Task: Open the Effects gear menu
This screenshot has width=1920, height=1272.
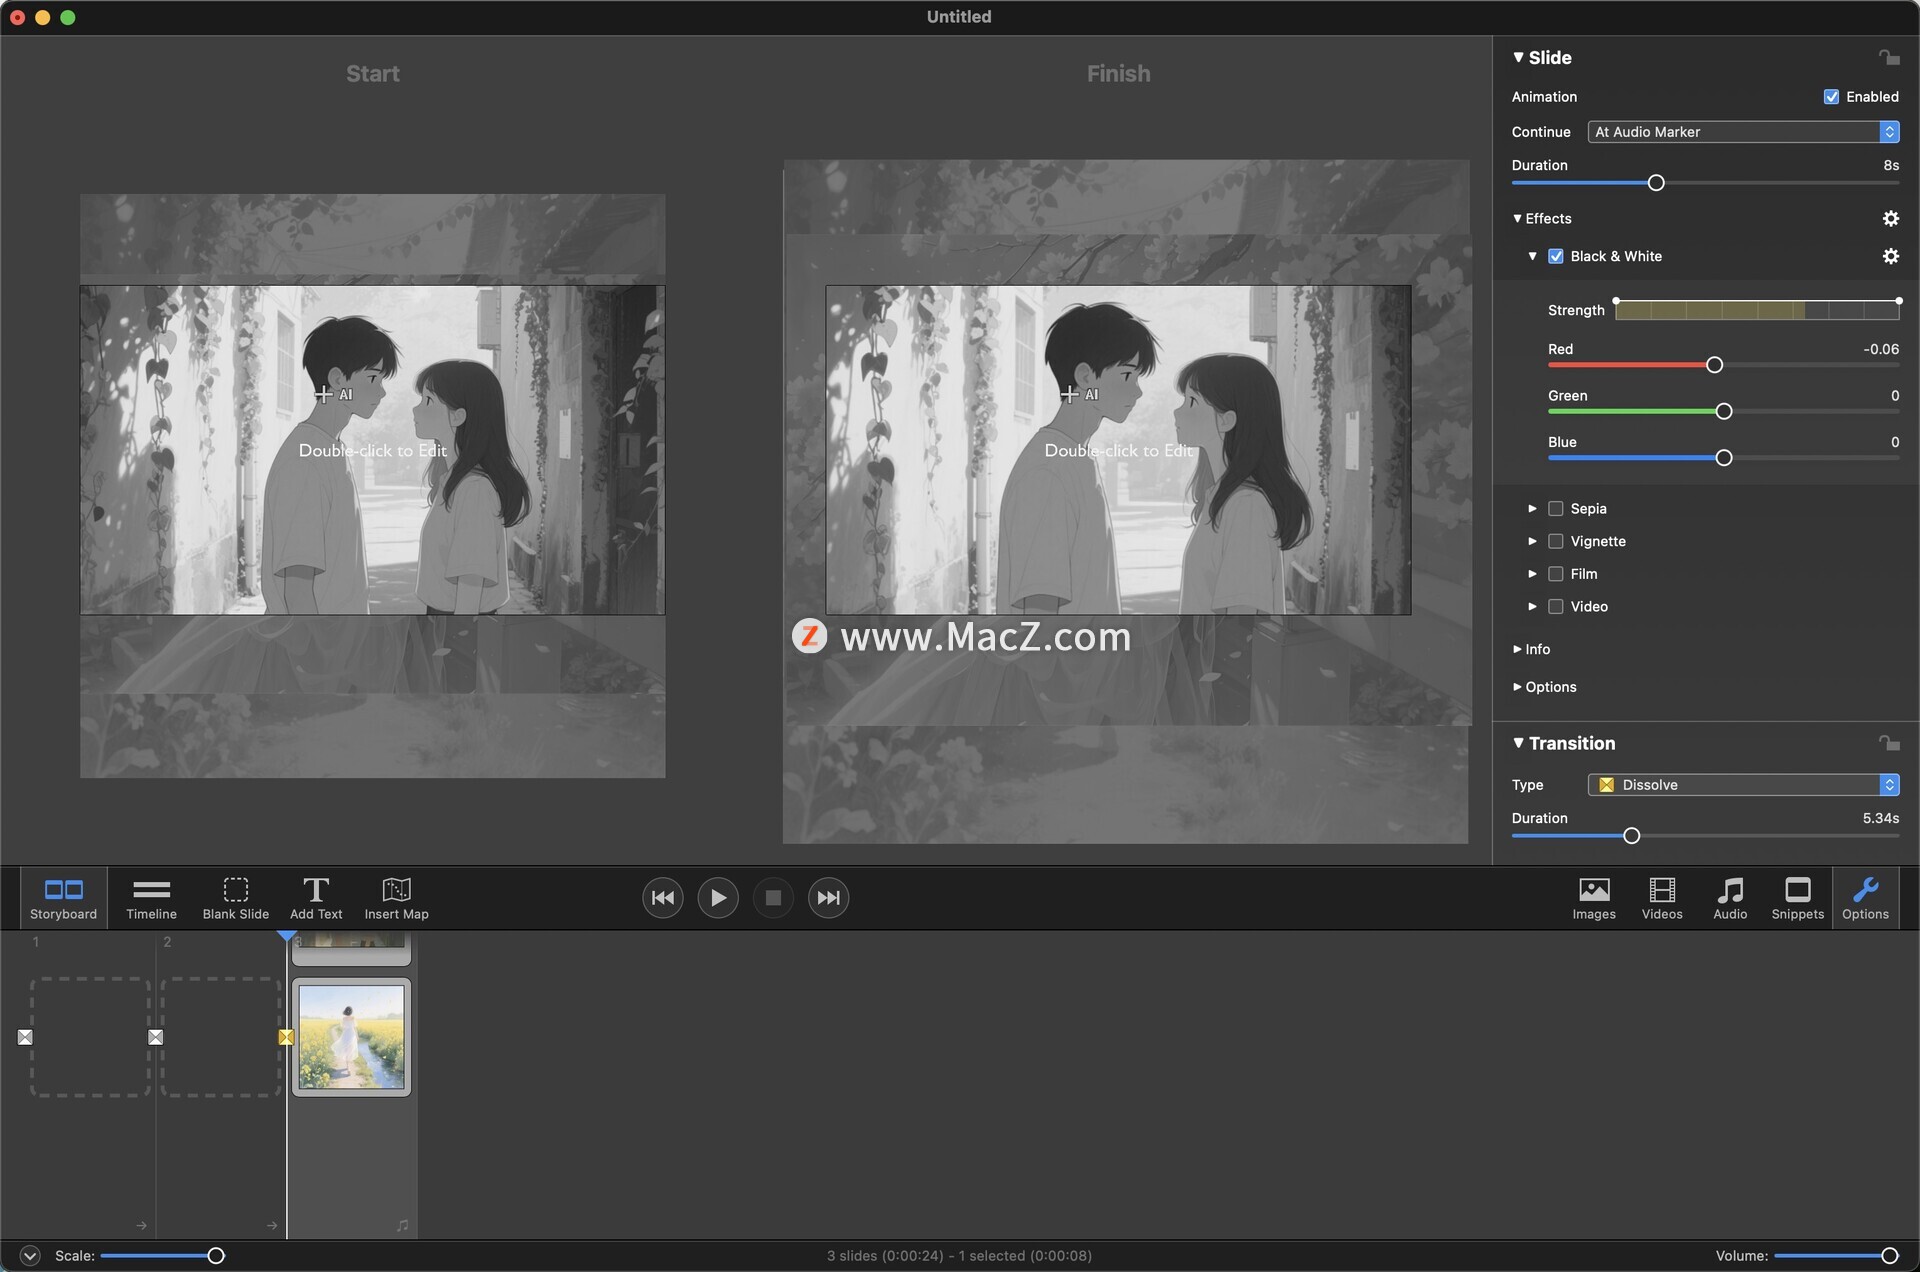Action: [1890, 218]
